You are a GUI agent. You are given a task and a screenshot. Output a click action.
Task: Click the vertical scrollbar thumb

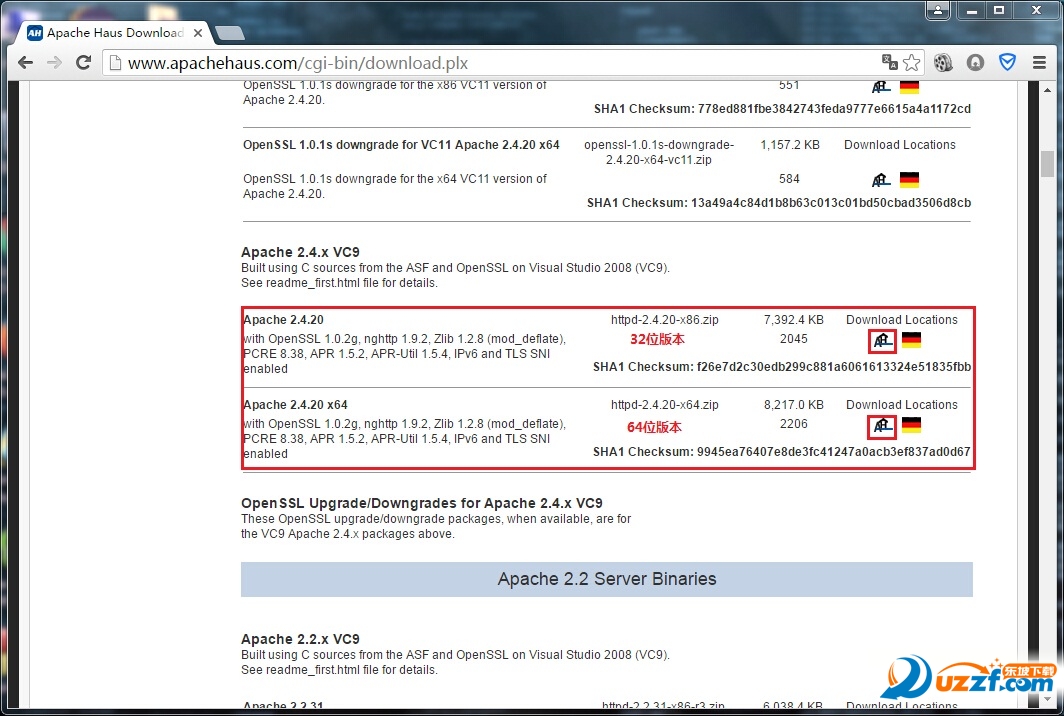1047,163
